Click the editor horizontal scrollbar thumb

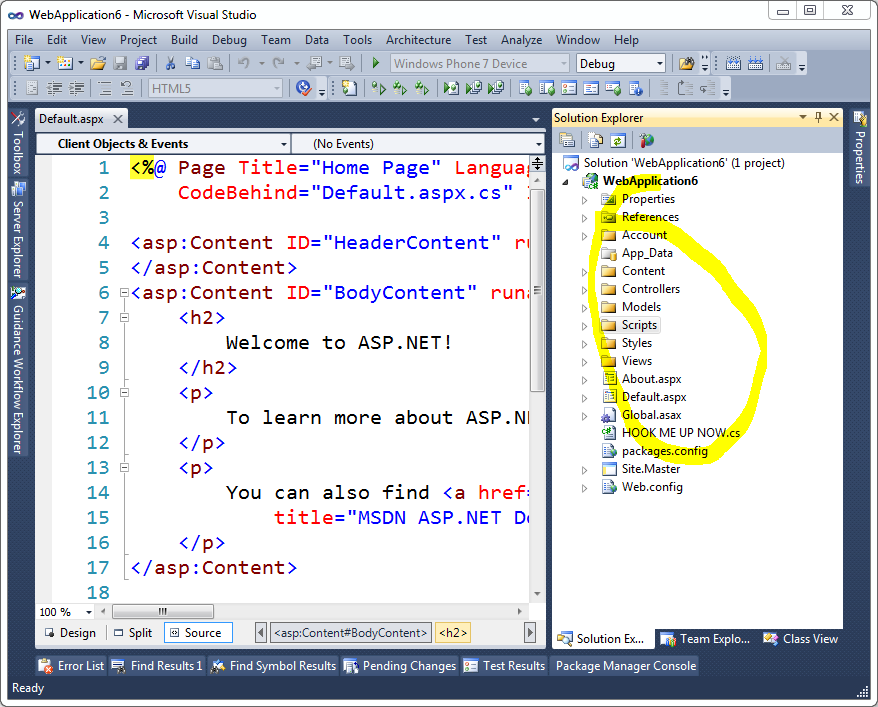[163, 611]
